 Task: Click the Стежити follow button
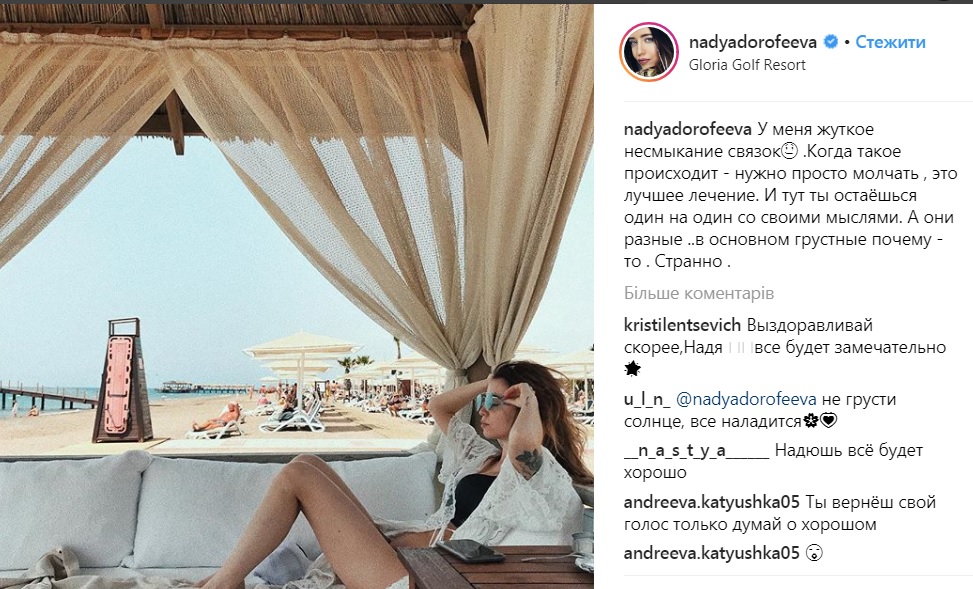pos(890,42)
